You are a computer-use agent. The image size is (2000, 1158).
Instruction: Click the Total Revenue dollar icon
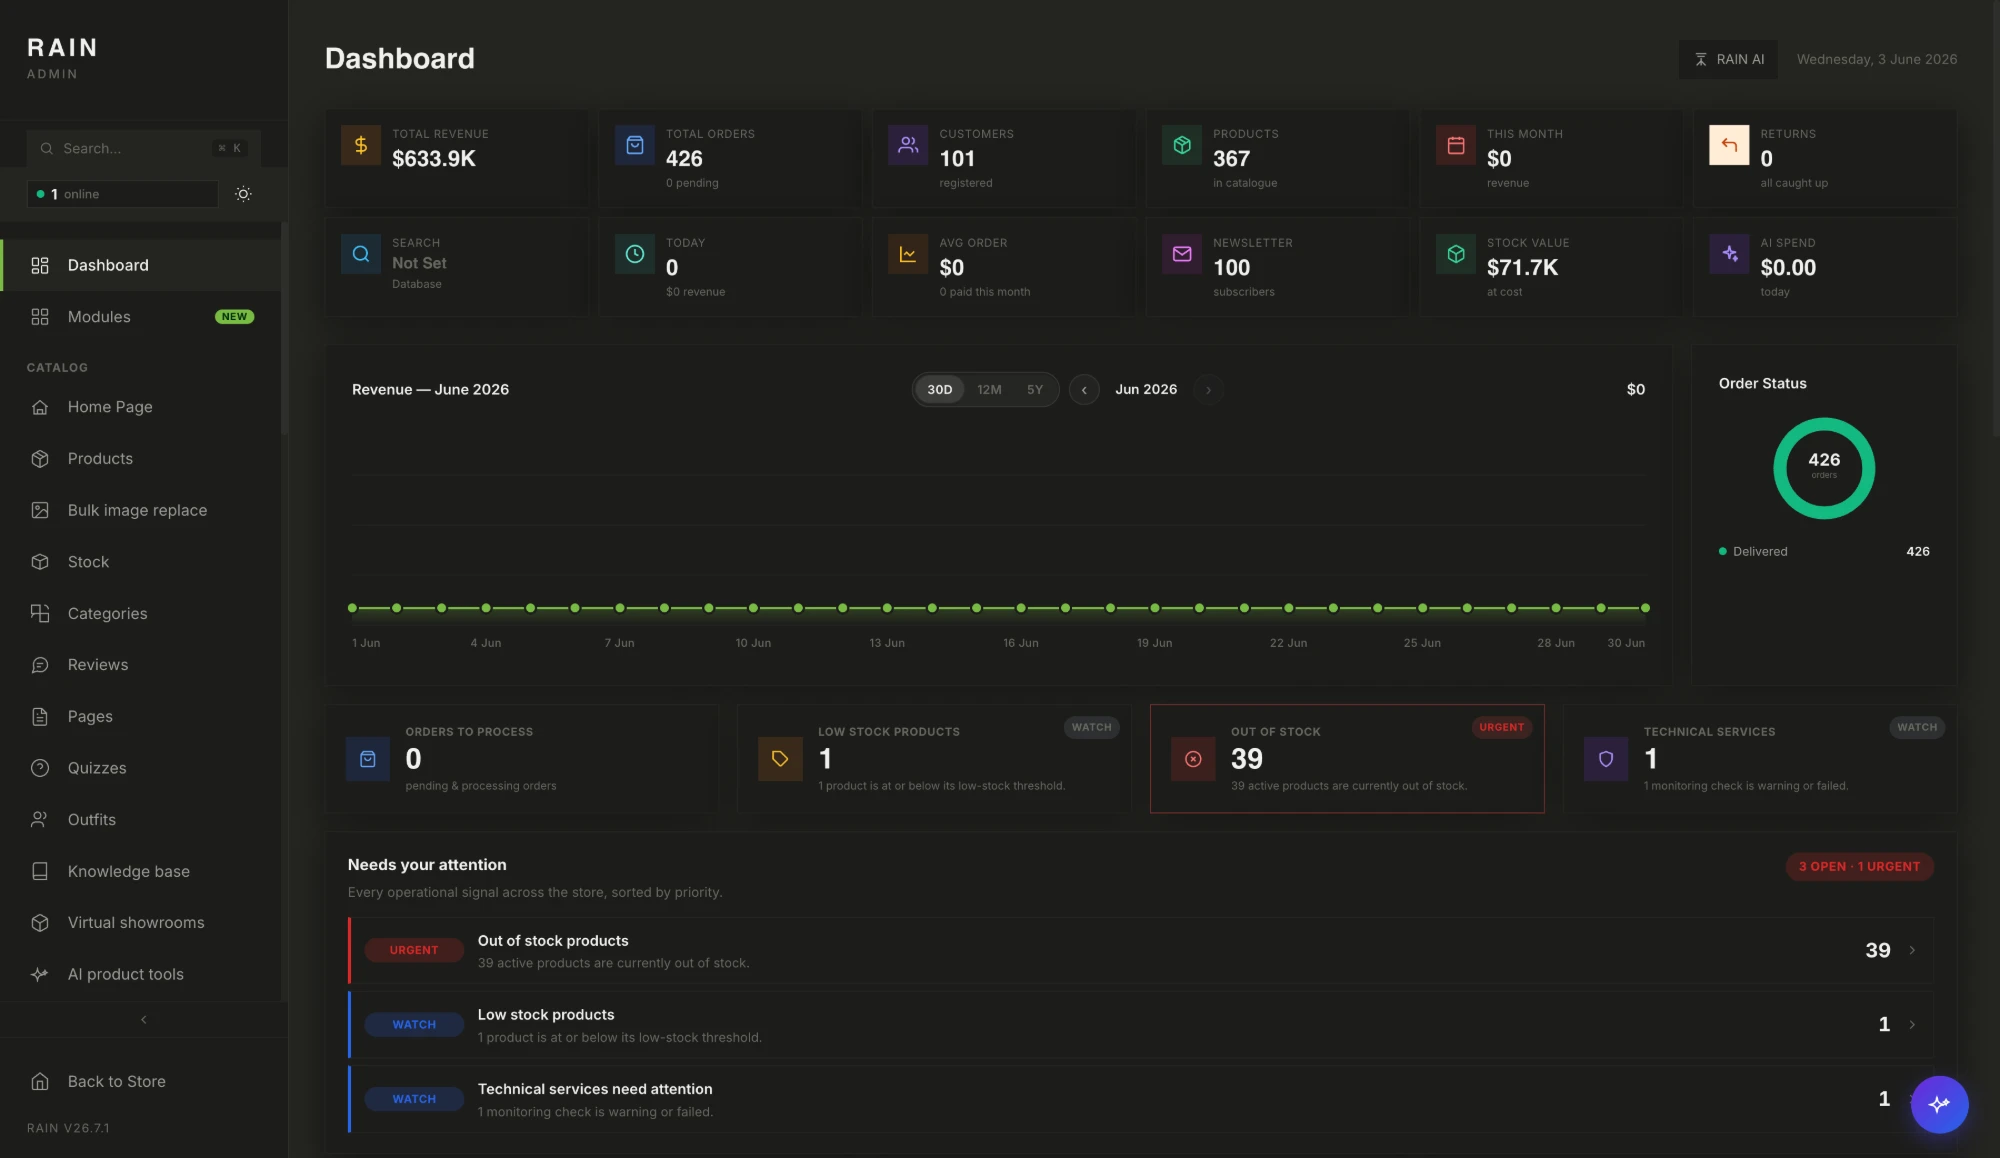pyautogui.click(x=361, y=146)
